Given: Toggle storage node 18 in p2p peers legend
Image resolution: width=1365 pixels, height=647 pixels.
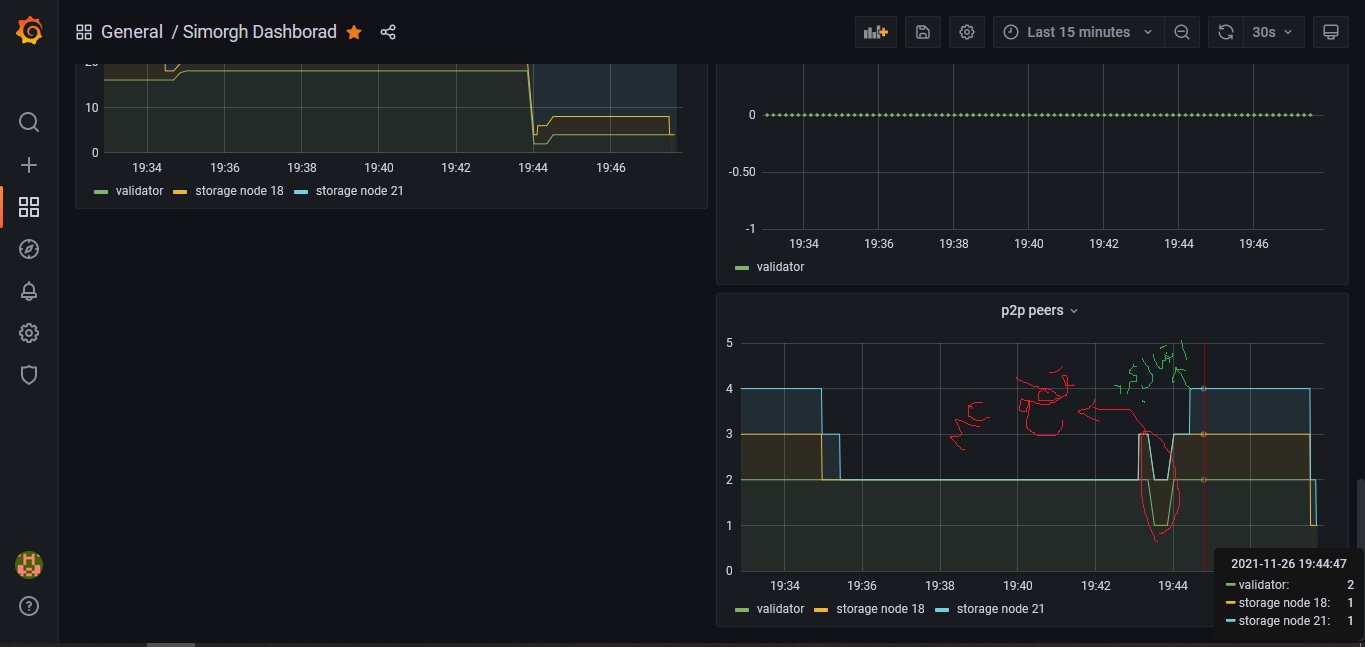Looking at the screenshot, I should (879, 609).
